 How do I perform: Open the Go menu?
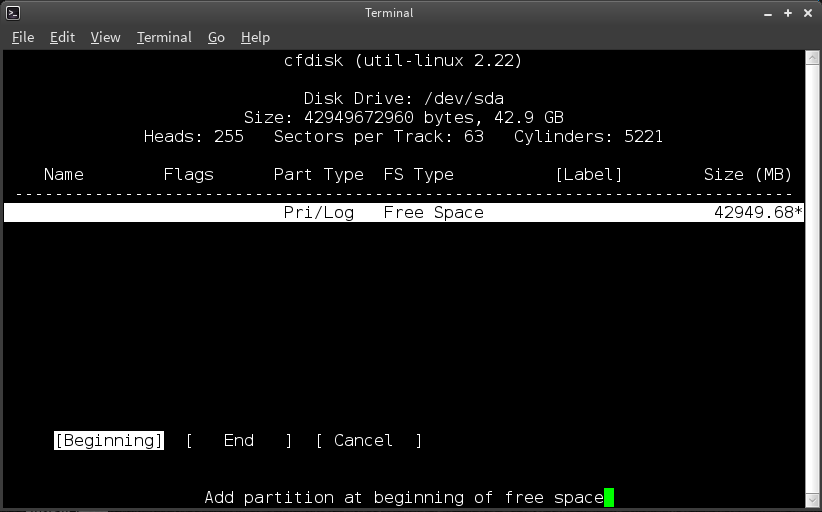216,37
